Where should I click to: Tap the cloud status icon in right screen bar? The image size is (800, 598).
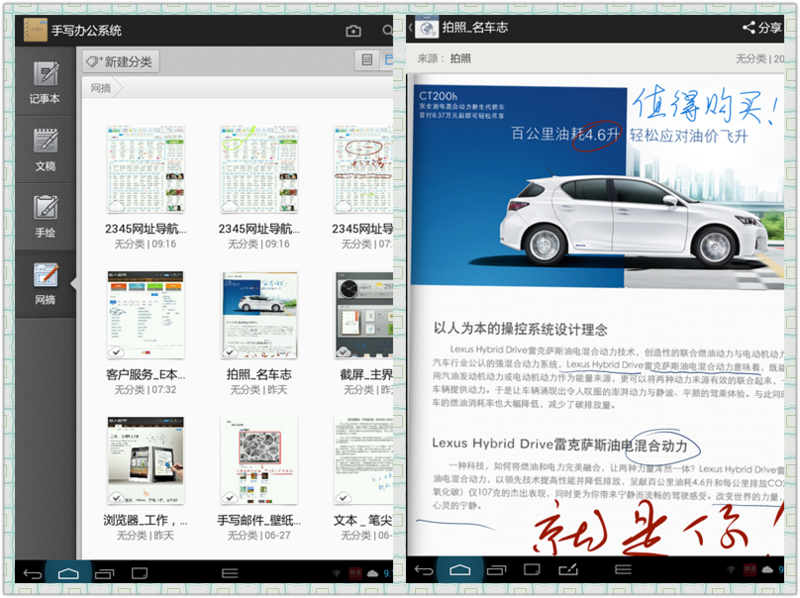(x=767, y=570)
